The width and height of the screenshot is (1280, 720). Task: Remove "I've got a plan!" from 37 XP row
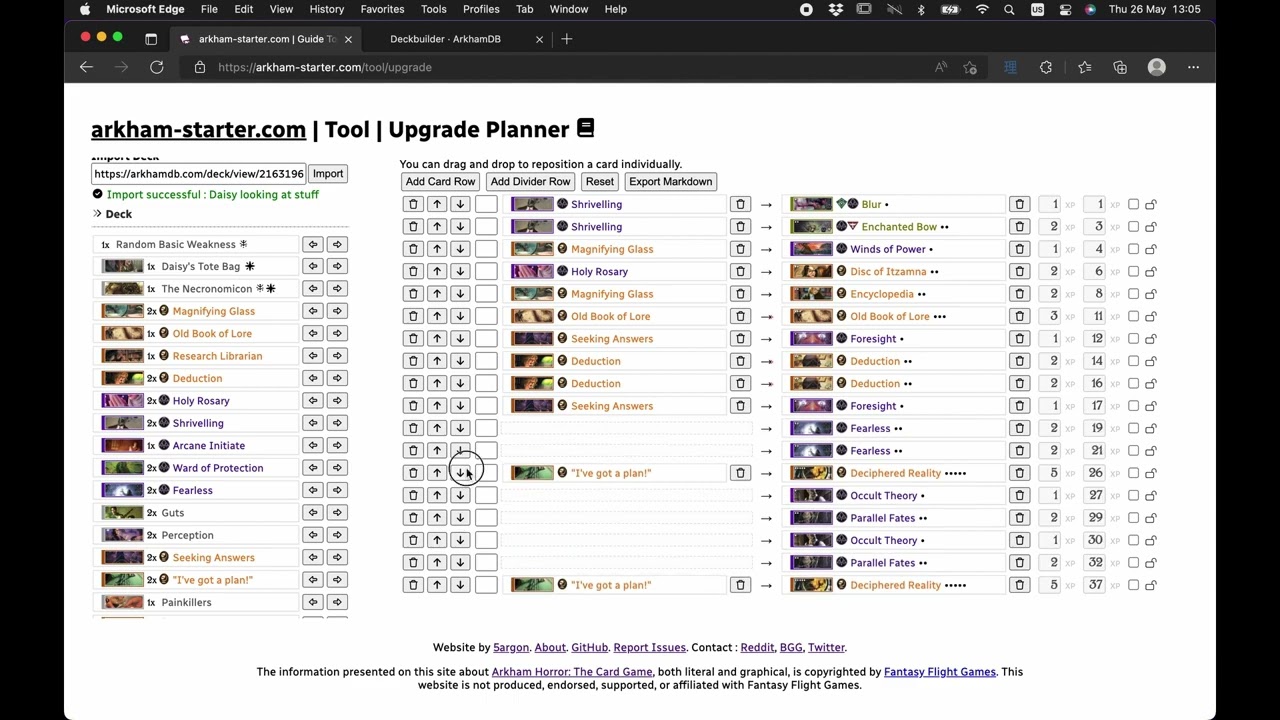[740, 585]
